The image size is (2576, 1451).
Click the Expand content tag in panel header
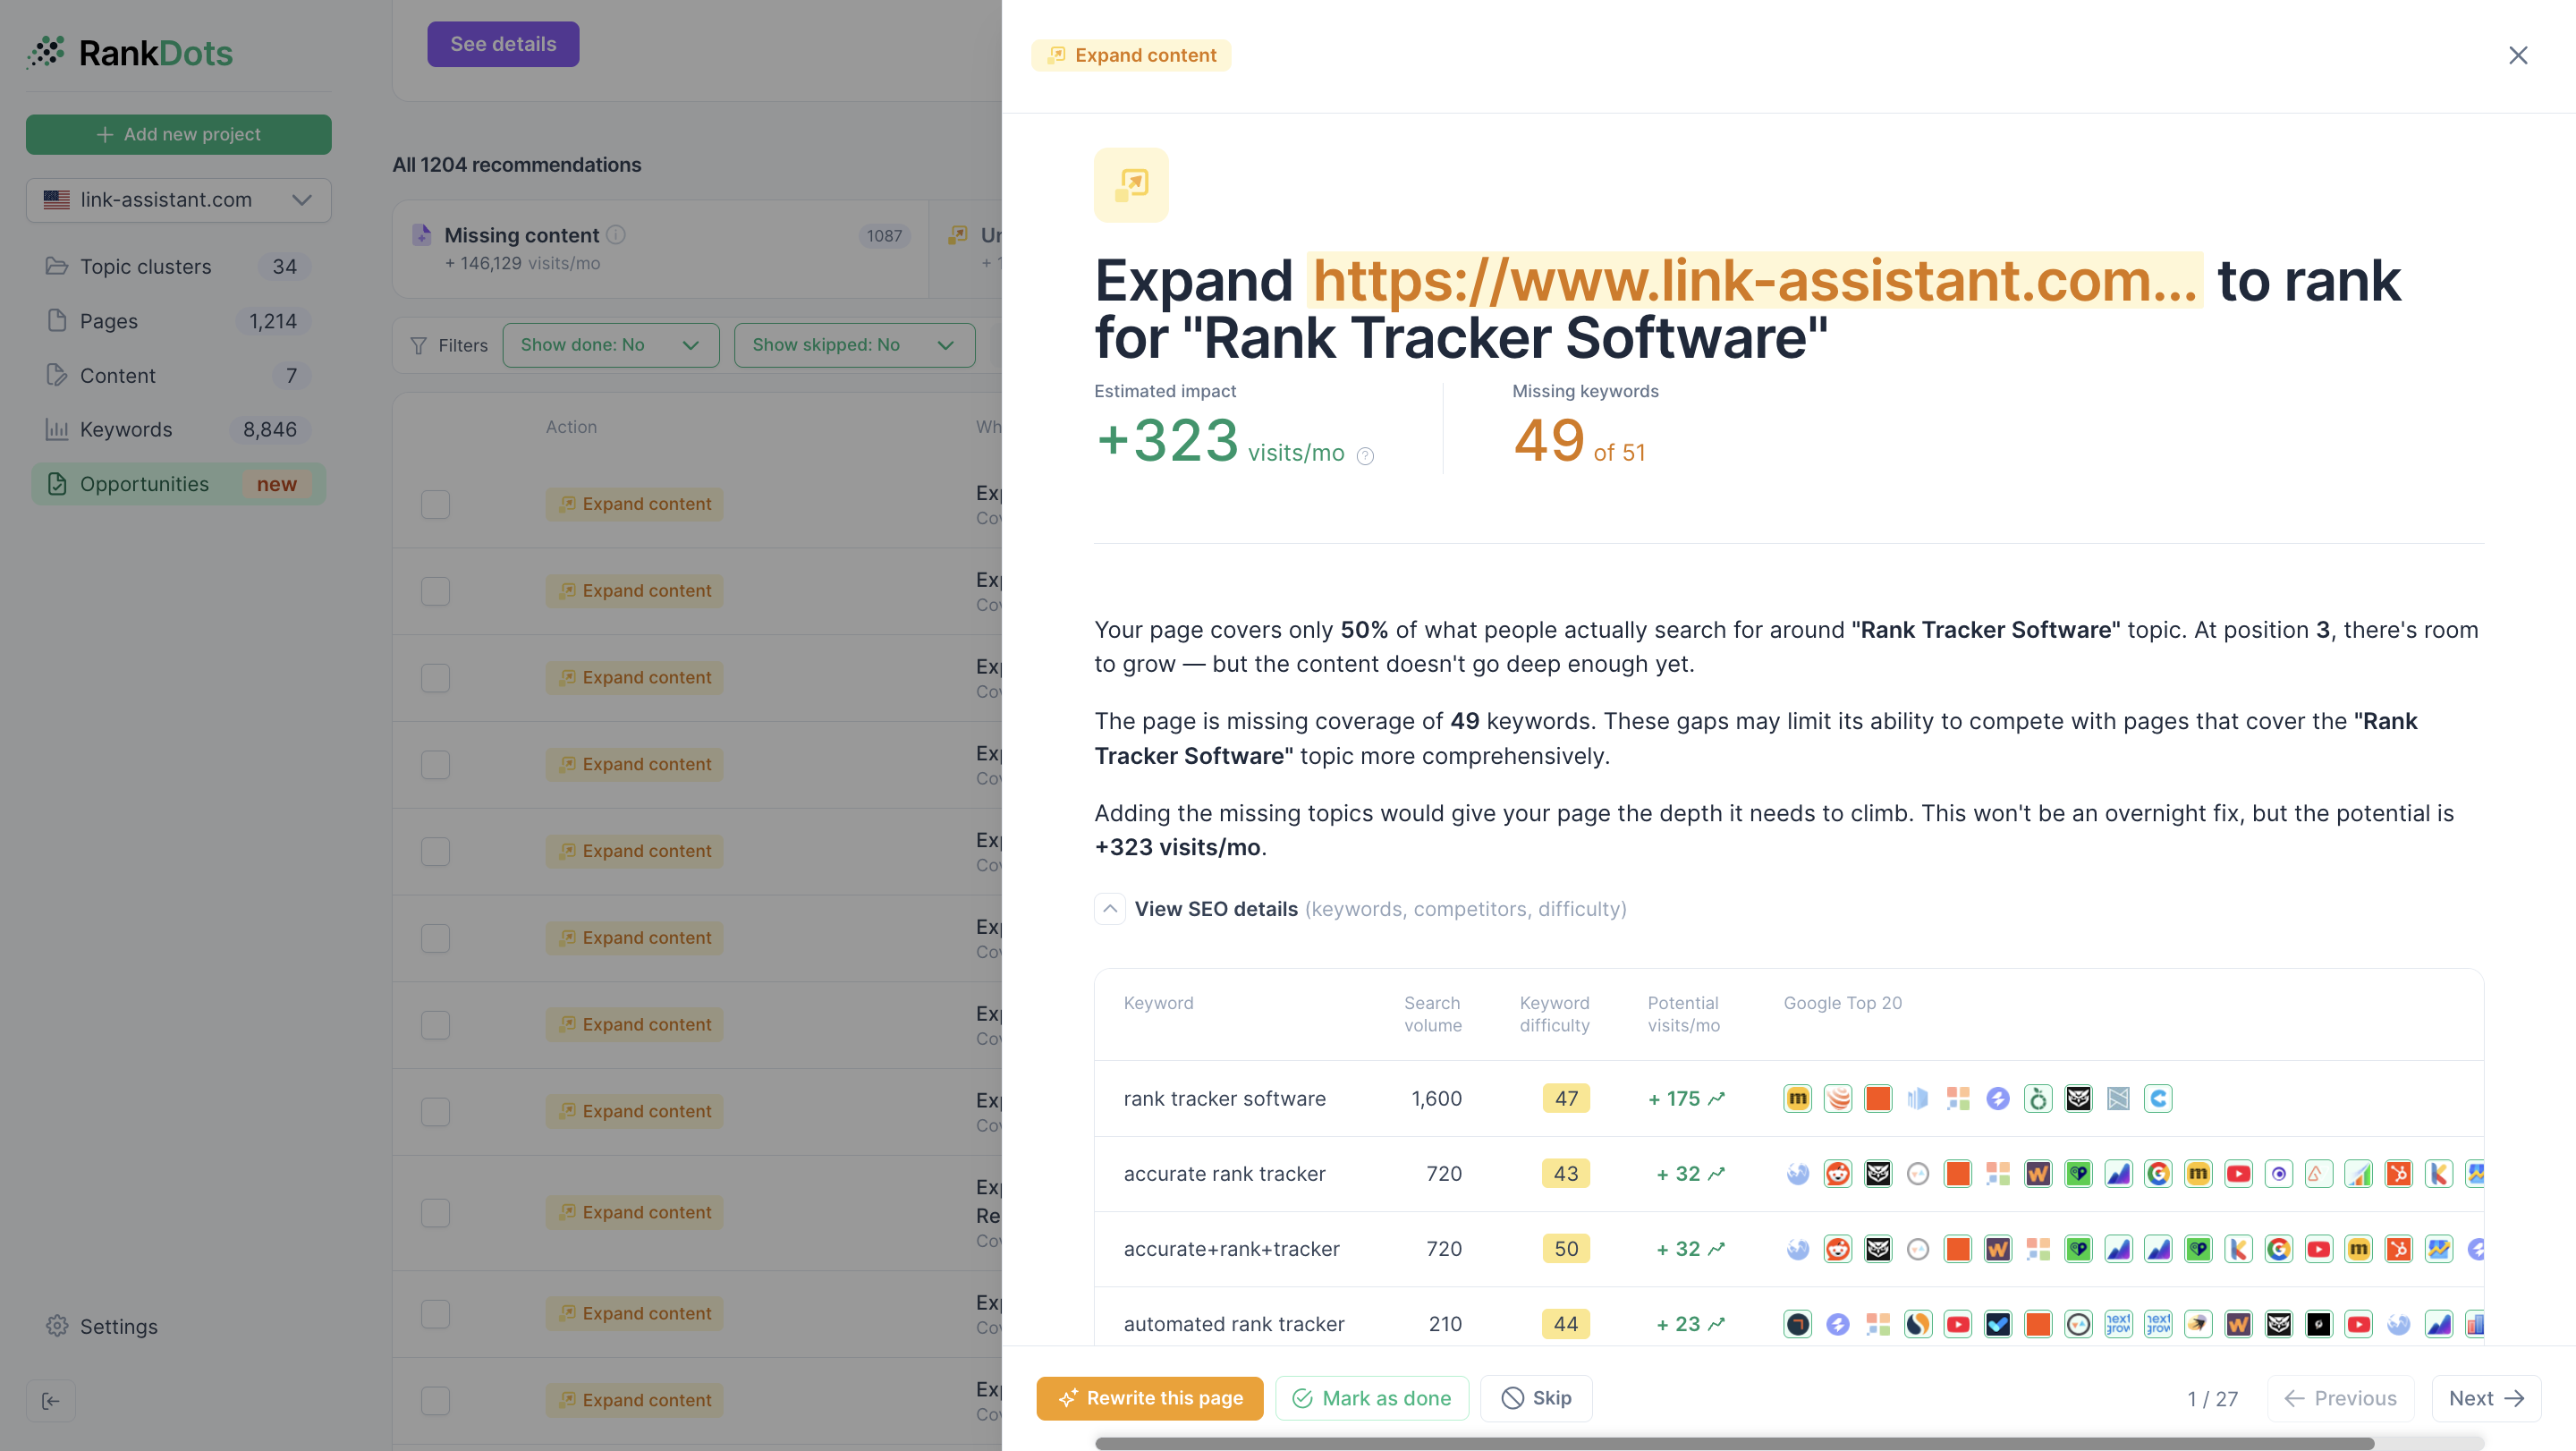pos(1131,55)
